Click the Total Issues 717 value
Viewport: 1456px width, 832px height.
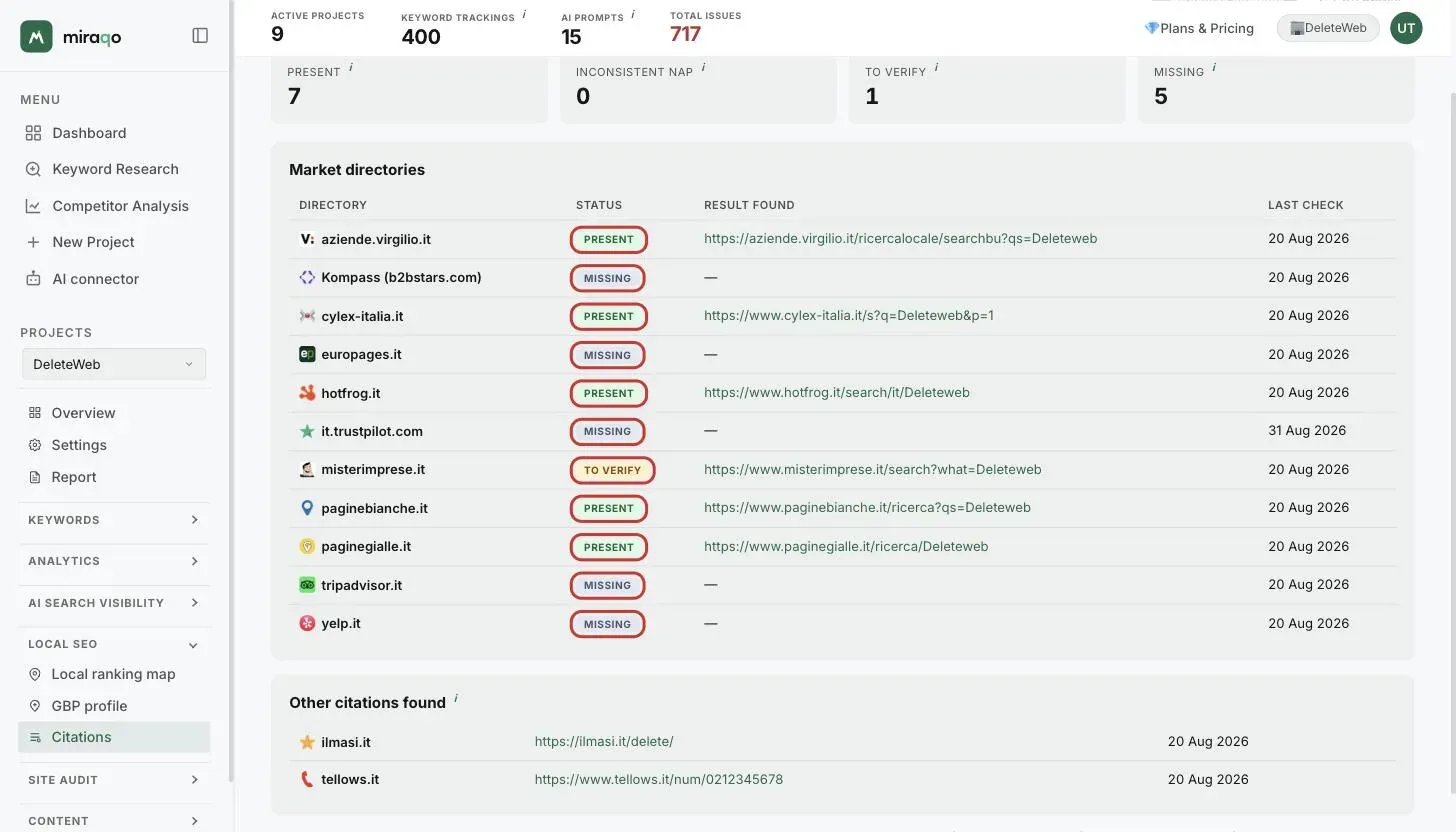coord(685,34)
